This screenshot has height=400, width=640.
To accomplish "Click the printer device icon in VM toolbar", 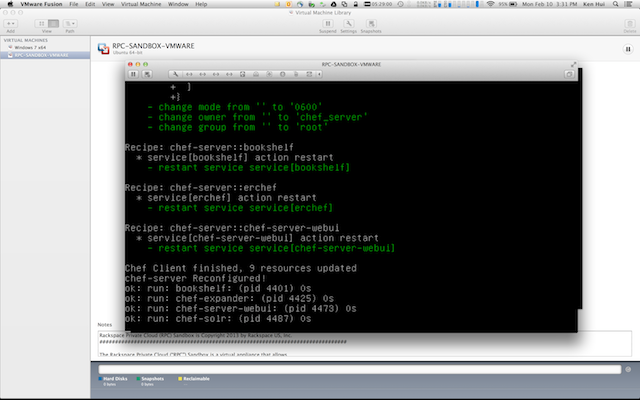I will pos(256,74).
